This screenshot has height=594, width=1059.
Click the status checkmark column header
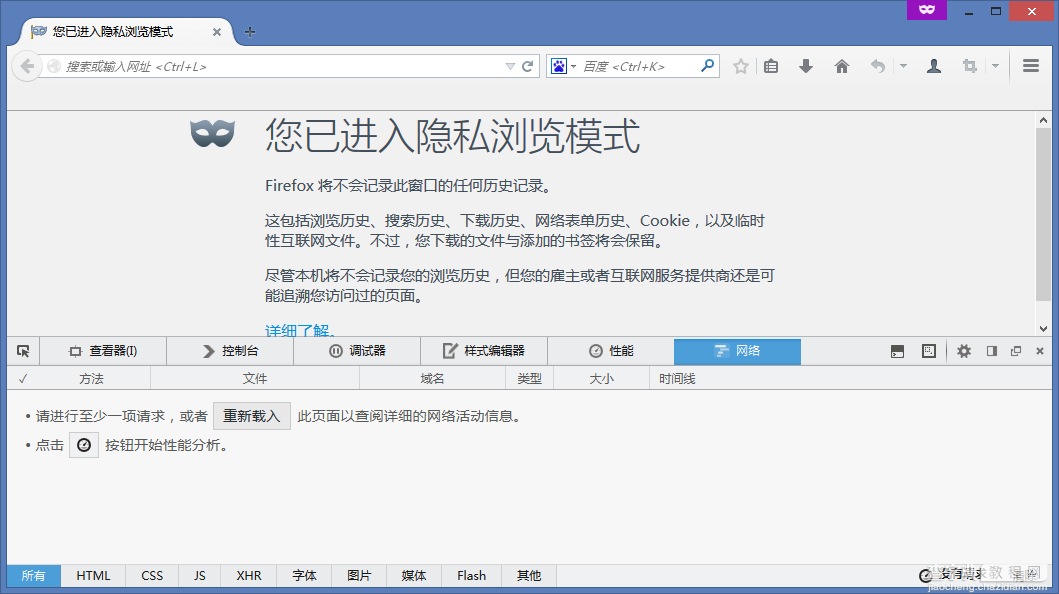click(23, 379)
